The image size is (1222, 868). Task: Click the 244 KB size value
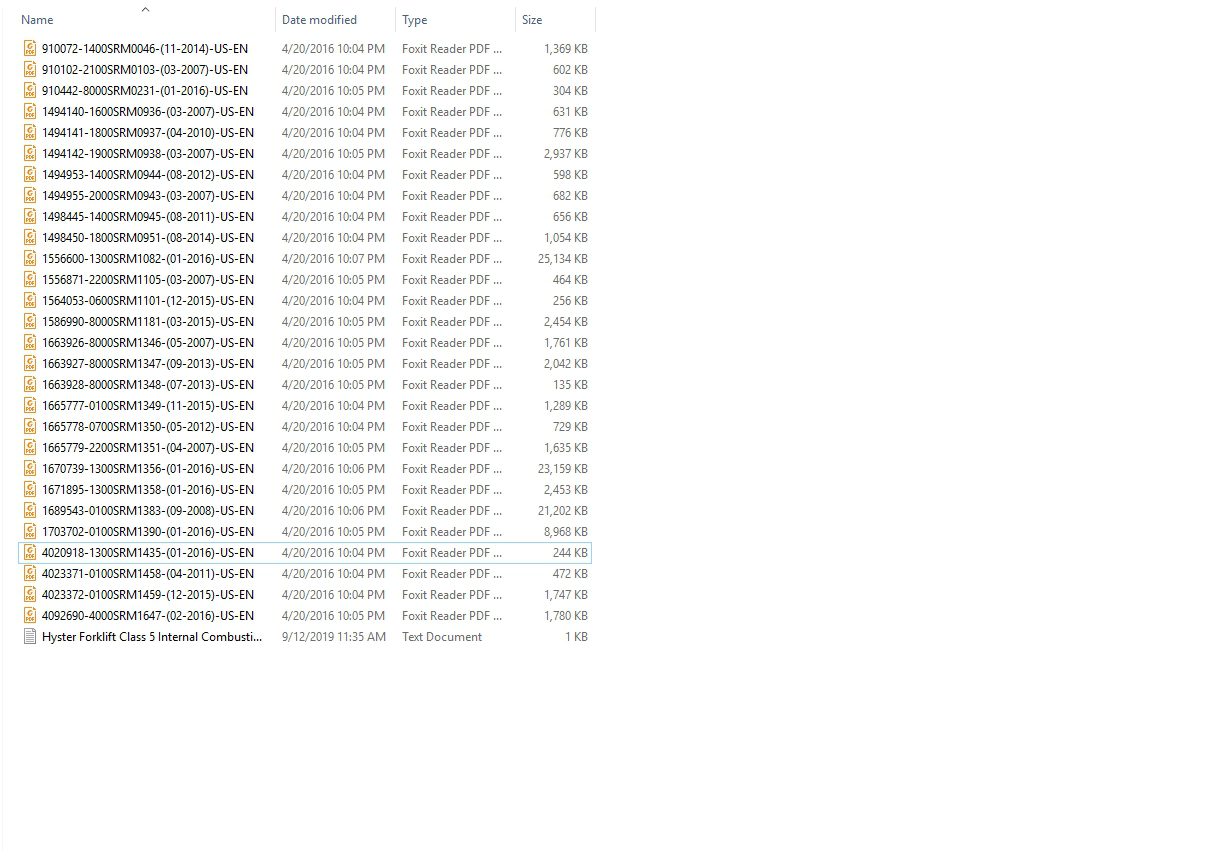click(x=570, y=552)
